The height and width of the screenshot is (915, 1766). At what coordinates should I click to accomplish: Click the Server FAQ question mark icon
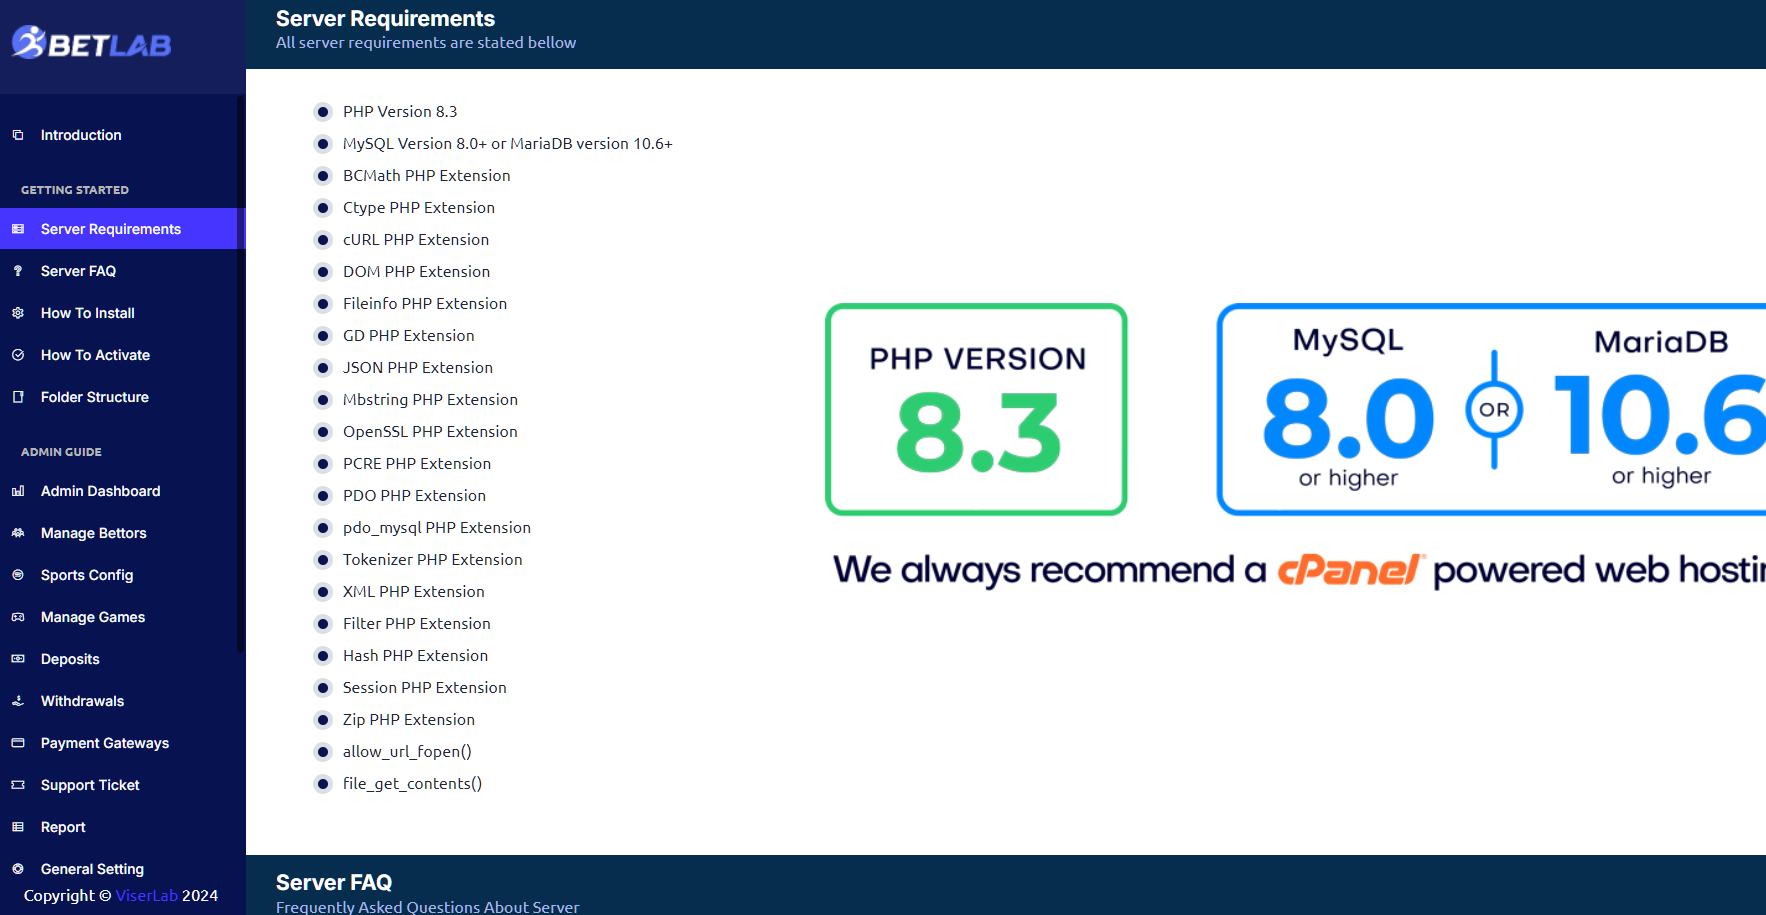click(18, 271)
